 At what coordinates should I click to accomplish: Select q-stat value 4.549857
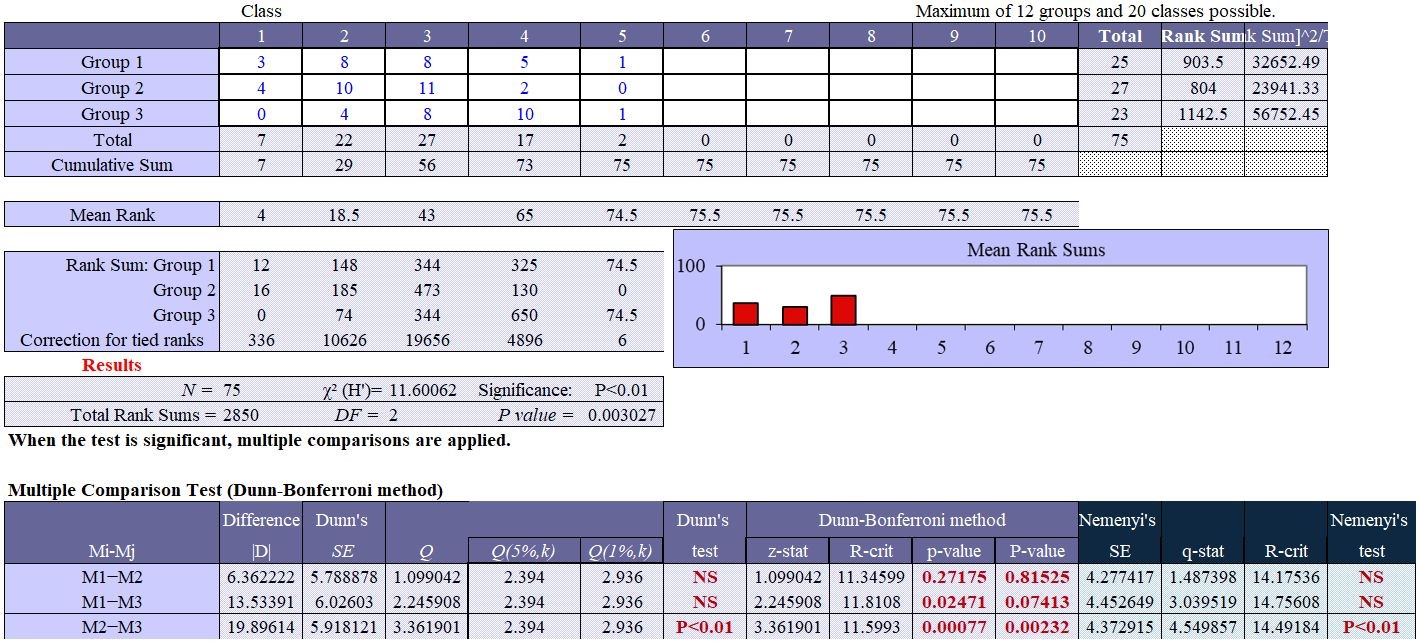1202,627
